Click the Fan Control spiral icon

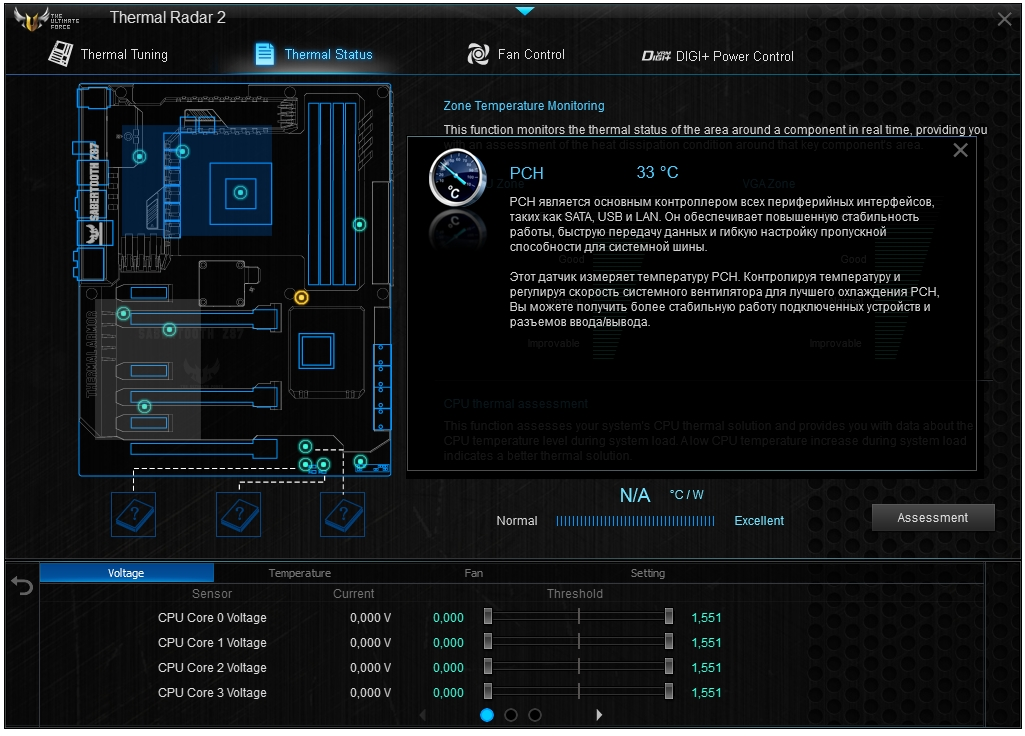coord(478,54)
